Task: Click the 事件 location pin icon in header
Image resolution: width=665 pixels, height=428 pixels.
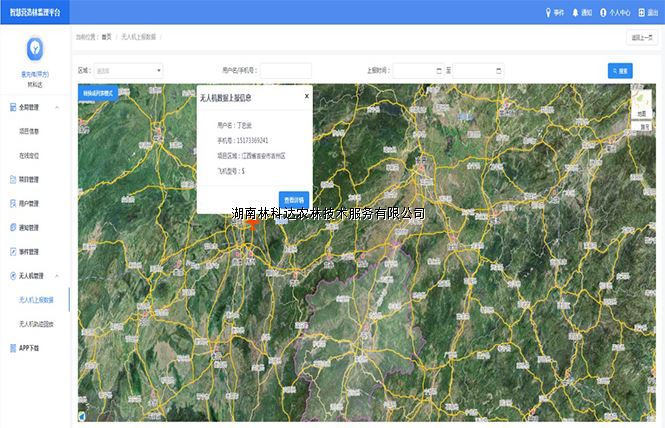Action: click(547, 12)
